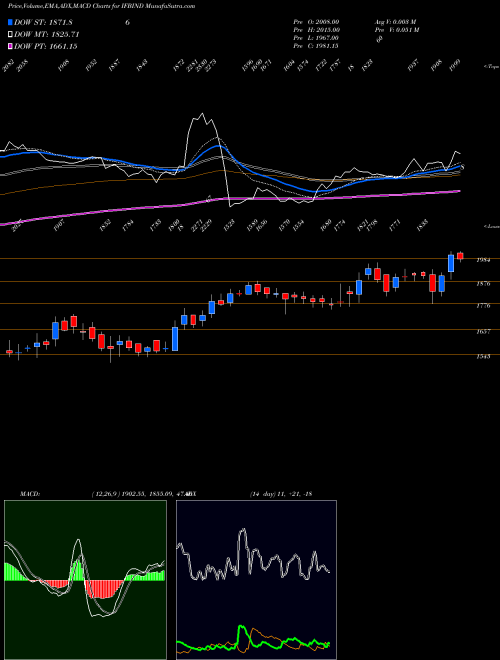
Task: Click the 1543 price axis label
Action: pos(483,357)
